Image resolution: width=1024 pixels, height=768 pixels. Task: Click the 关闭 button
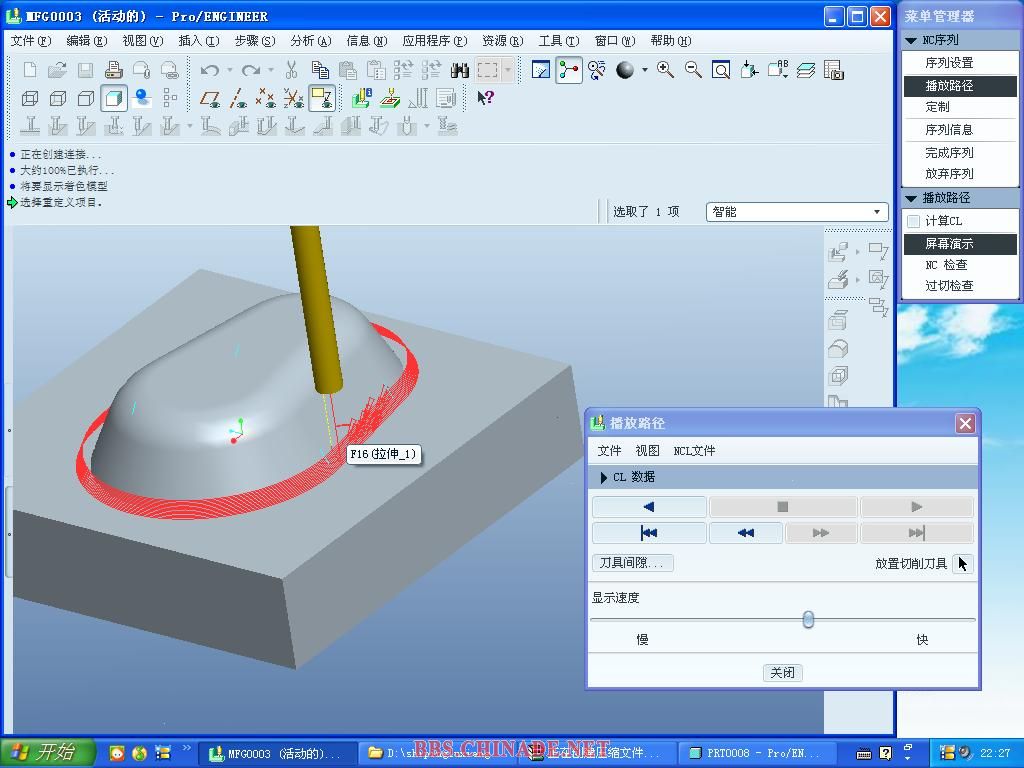coord(782,673)
